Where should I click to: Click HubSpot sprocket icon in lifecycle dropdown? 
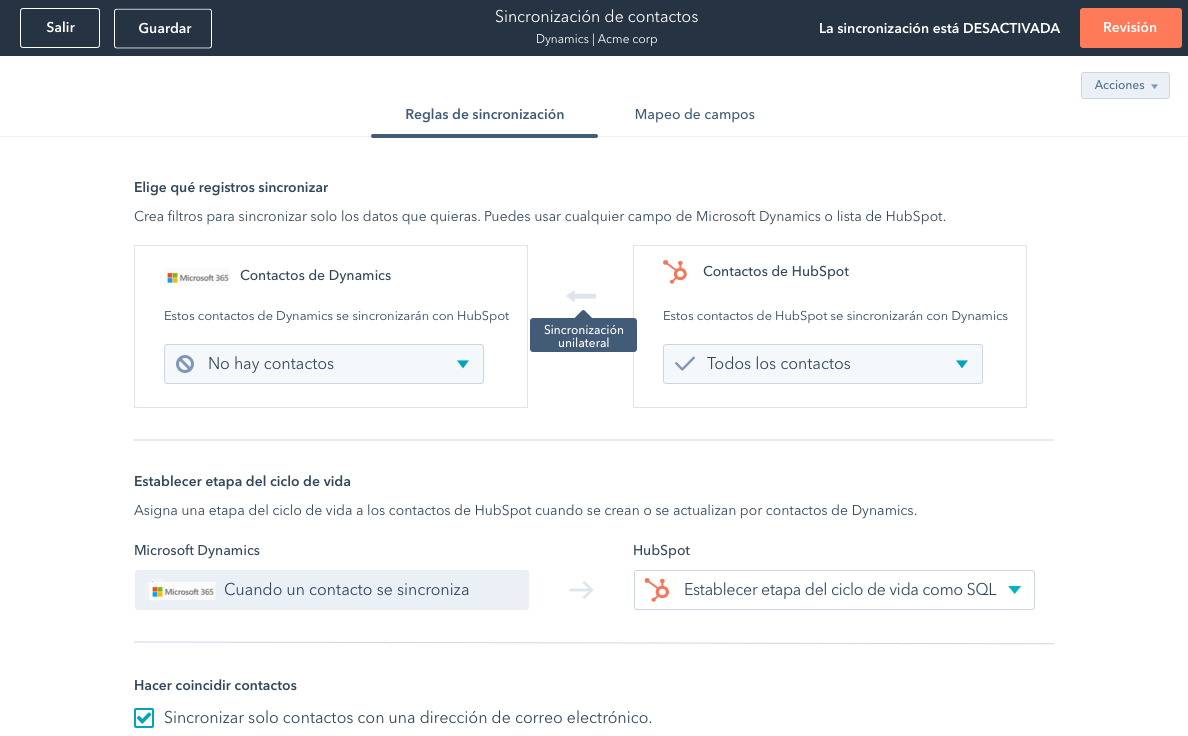click(x=657, y=590)
